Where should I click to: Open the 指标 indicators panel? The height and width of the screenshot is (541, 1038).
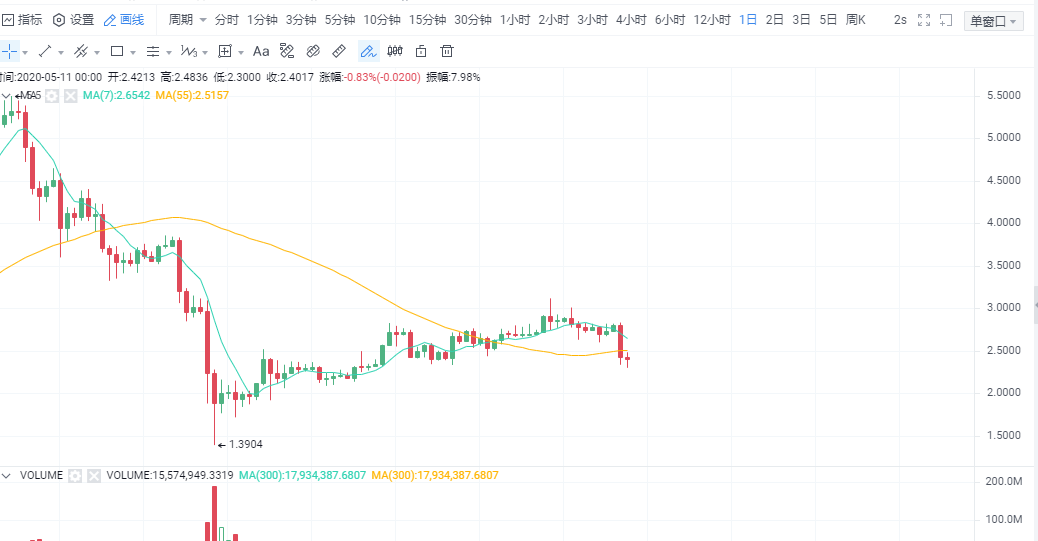[23, 20]
